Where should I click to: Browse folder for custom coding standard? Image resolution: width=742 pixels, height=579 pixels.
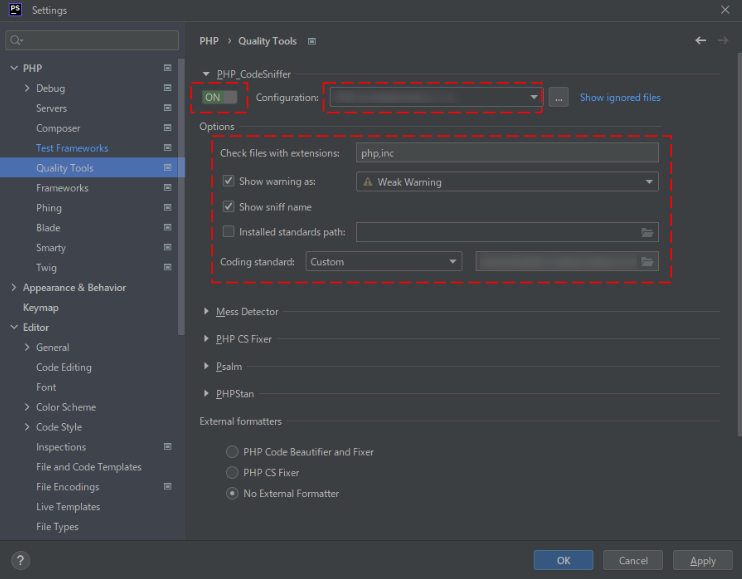pos(647,262)
